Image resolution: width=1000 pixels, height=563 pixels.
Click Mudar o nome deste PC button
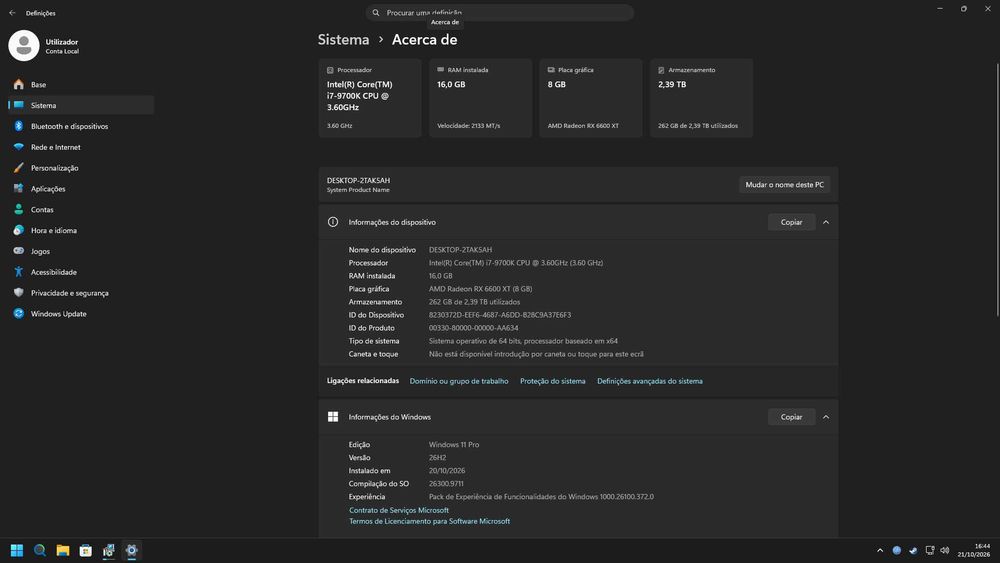[x=784, y=185]
